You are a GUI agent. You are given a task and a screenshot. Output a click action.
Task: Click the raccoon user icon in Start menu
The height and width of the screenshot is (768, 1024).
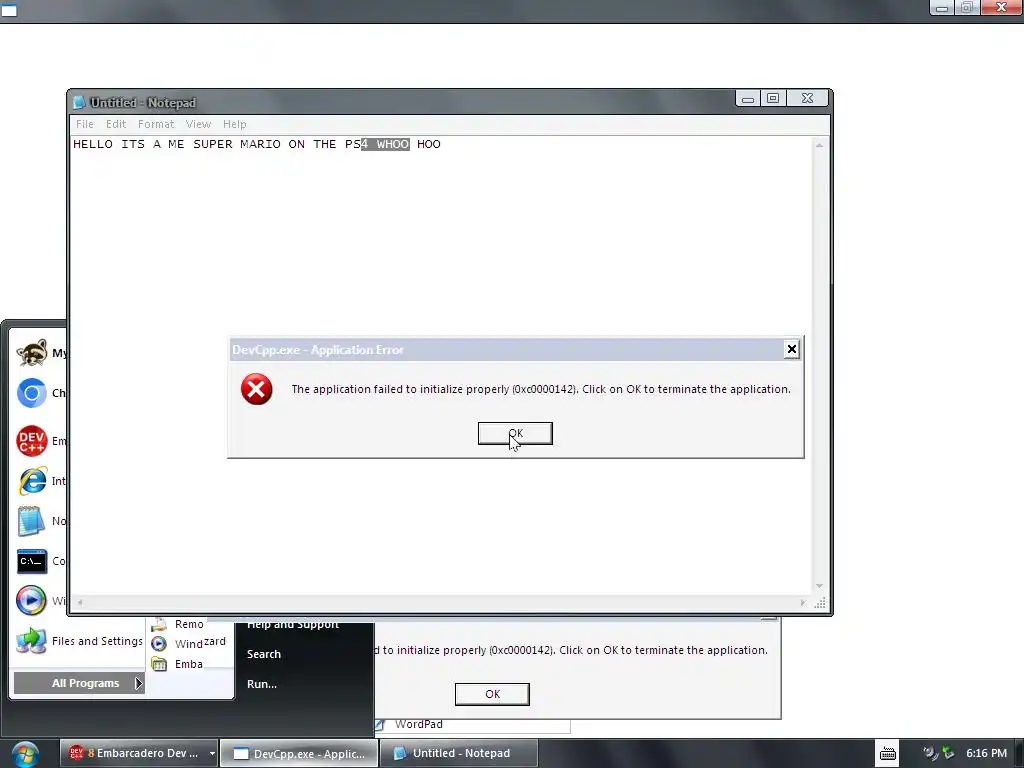pyautogui.click(x=31, y=353)
